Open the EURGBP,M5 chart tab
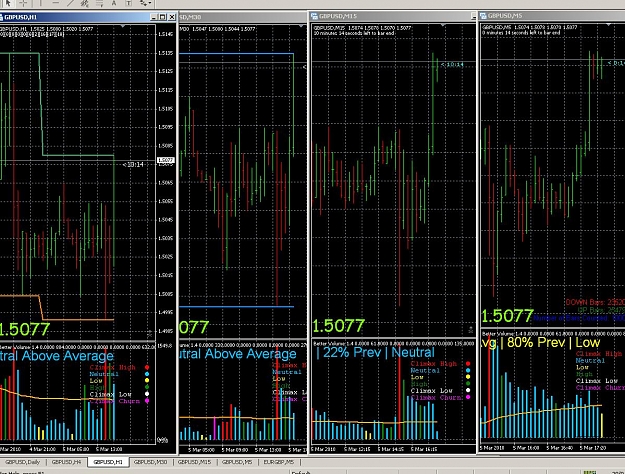The image size is (625, 474). pos(279,462)
